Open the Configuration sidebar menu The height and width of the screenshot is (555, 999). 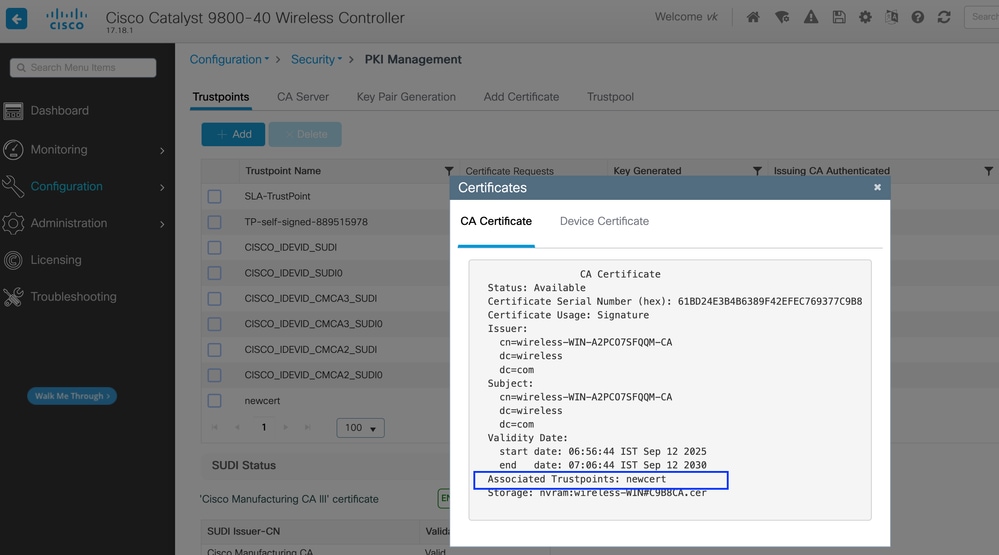(66, 186)
